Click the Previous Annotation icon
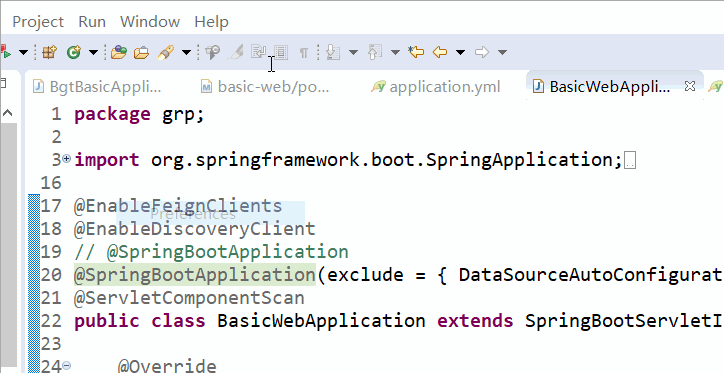Image resolution: width=724 pixels, height=373 pixels. pyautogui.click(x=374, y=52)
